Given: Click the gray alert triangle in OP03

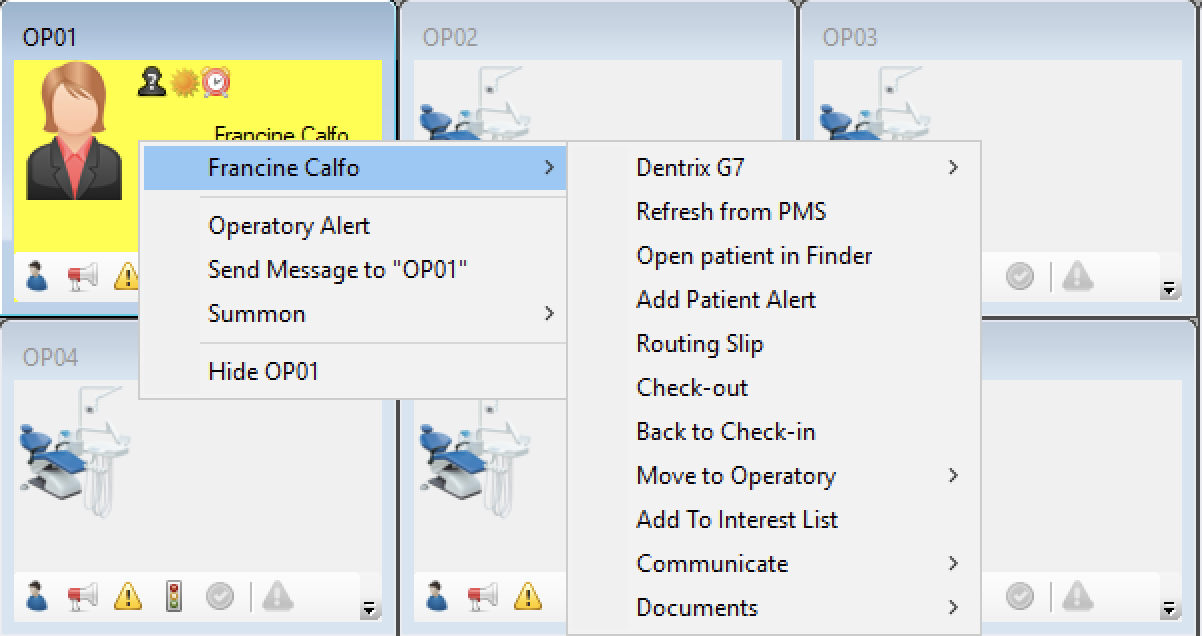Looking at the screenshot, I should pos(1078,276).
